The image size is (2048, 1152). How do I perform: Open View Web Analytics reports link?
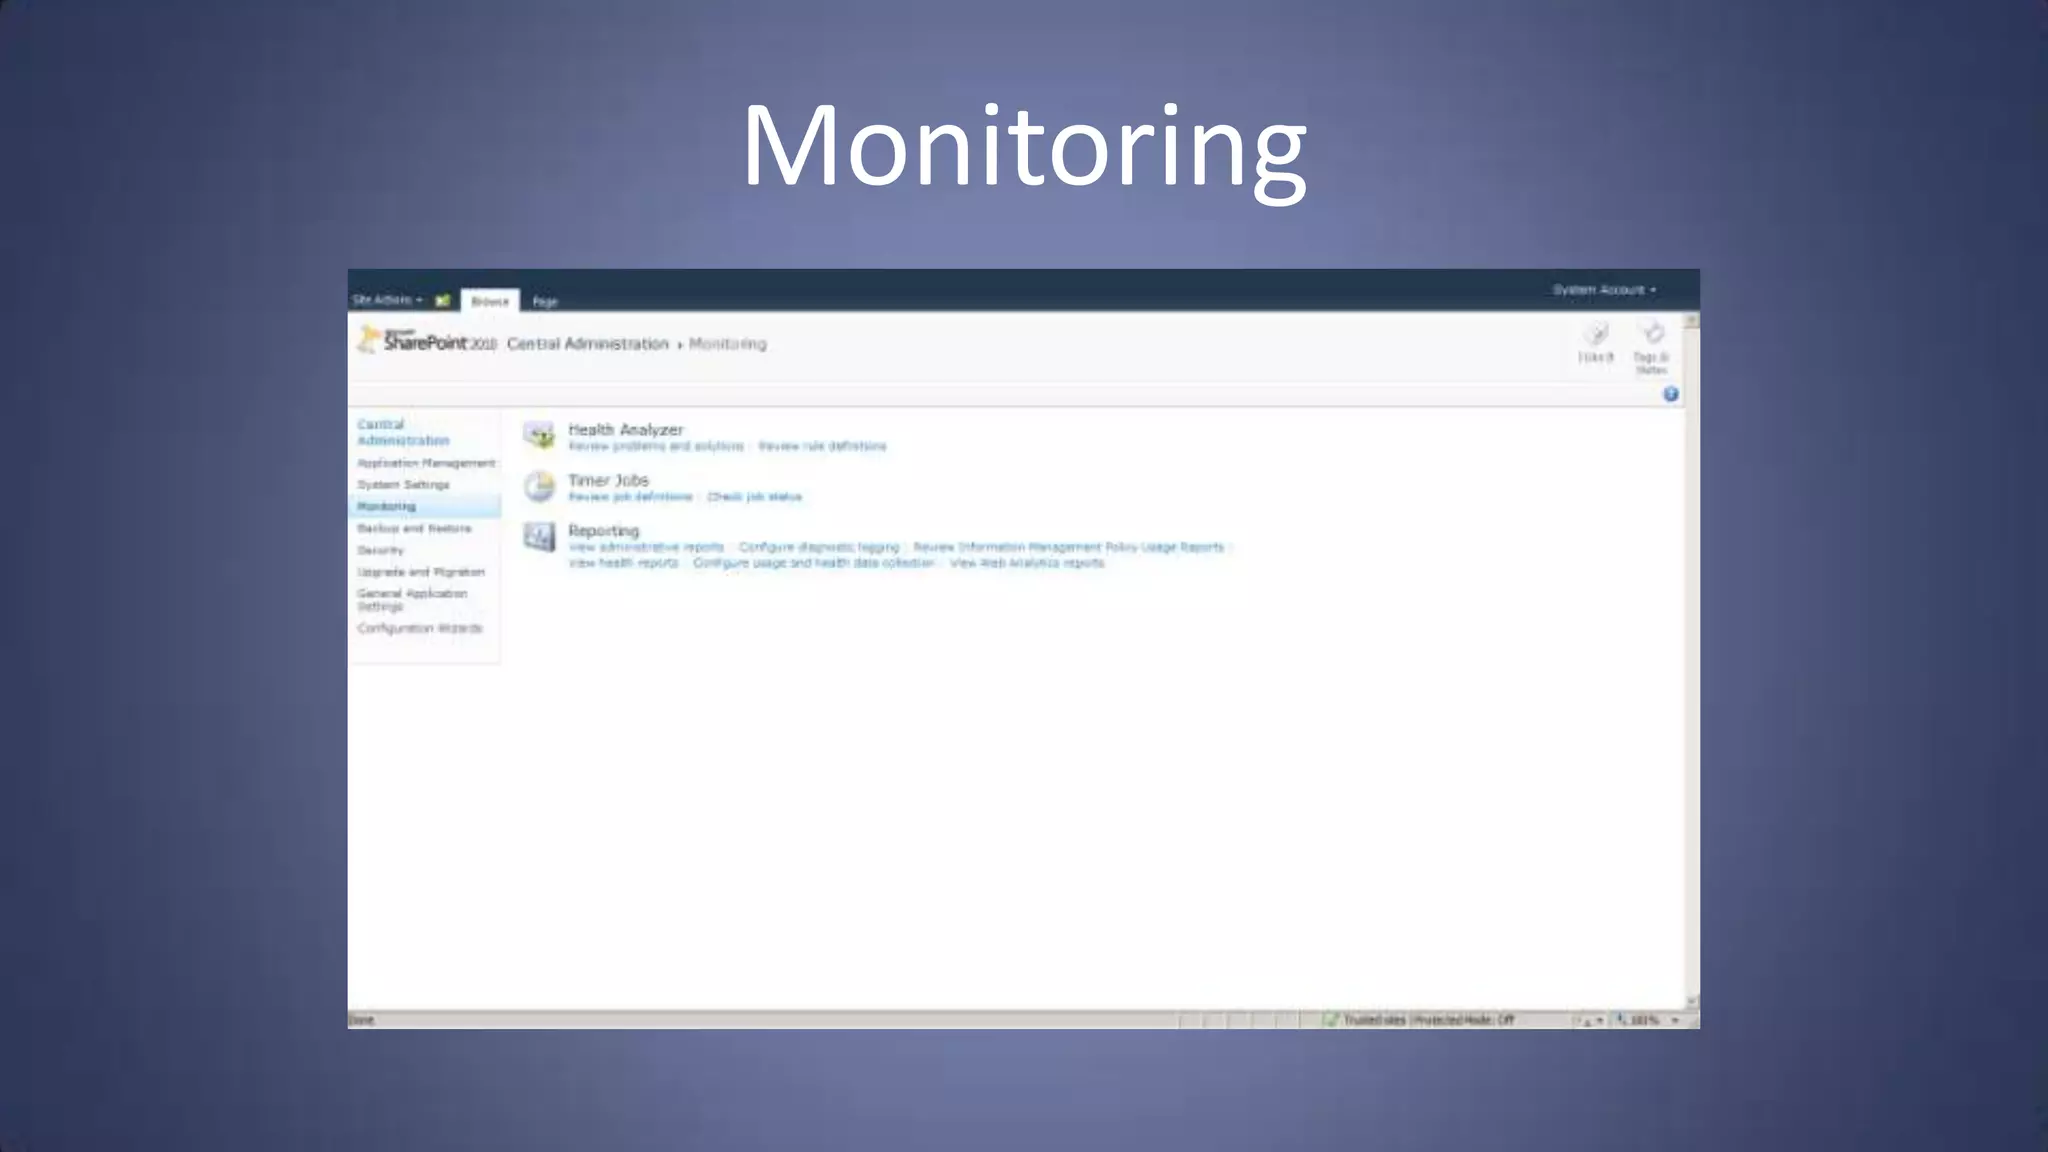click(1027, 563)
